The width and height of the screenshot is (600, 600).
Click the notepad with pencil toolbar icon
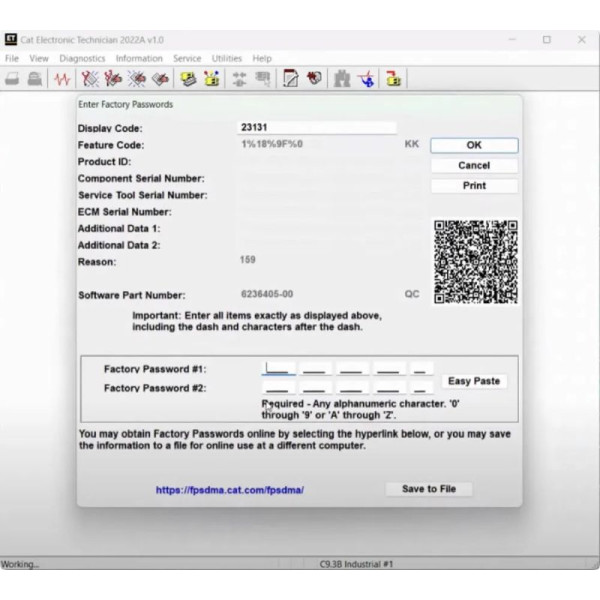pyautogui.click(x=291, y=79)
